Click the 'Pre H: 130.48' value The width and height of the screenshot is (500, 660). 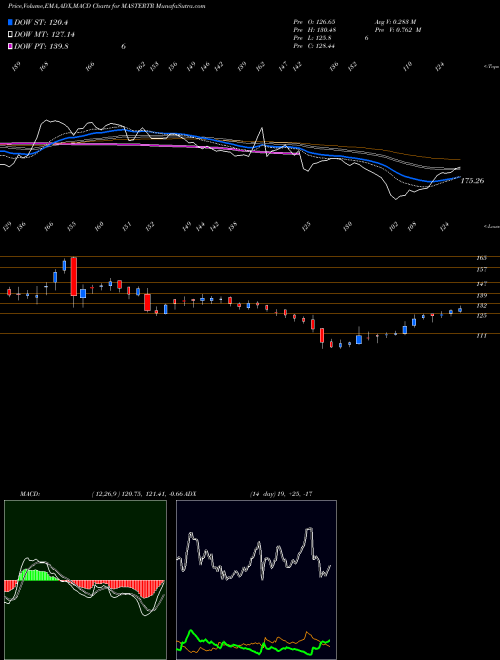pos(314,30)
